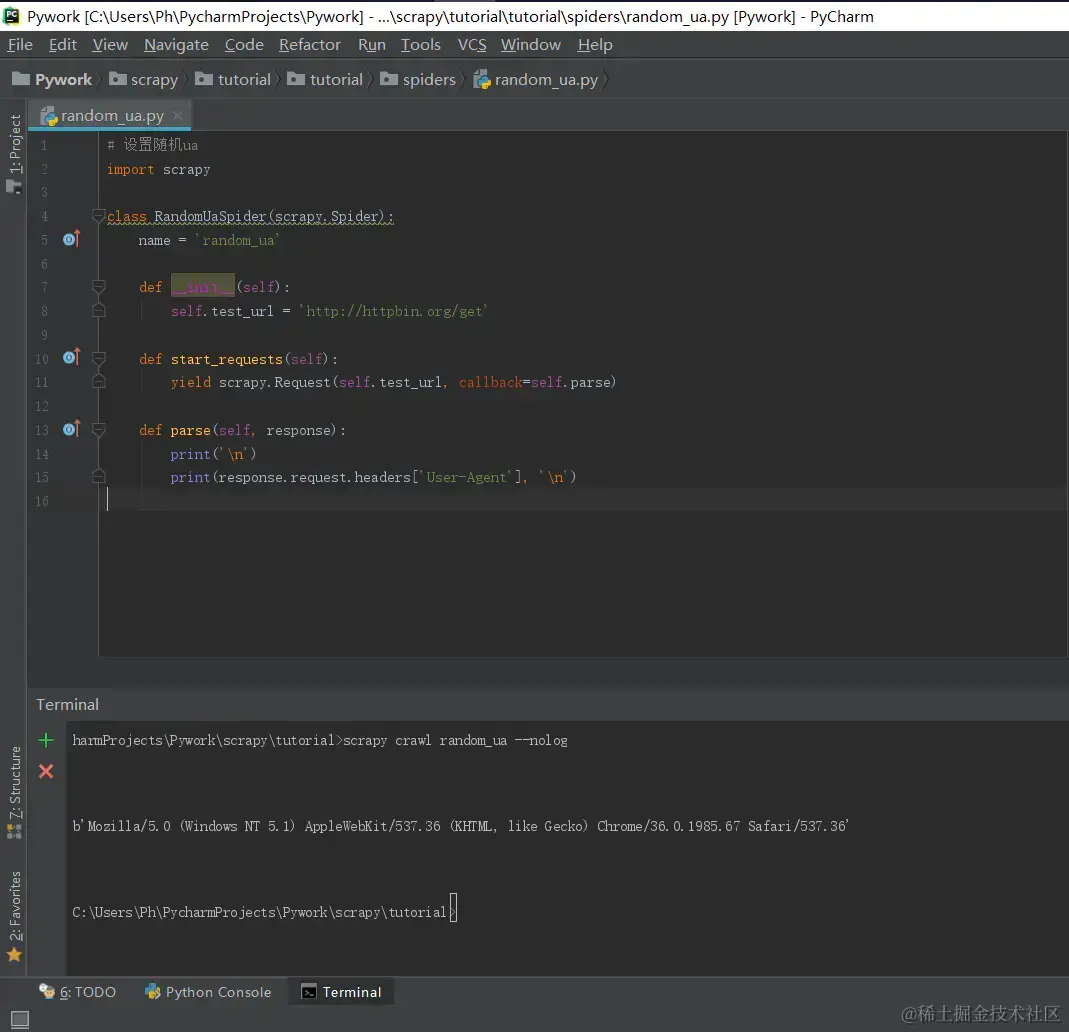Image resolution: width=1069 pixels, height=1032 pixels.
Task: Open the Edit menu
Action: coord(63,45)
